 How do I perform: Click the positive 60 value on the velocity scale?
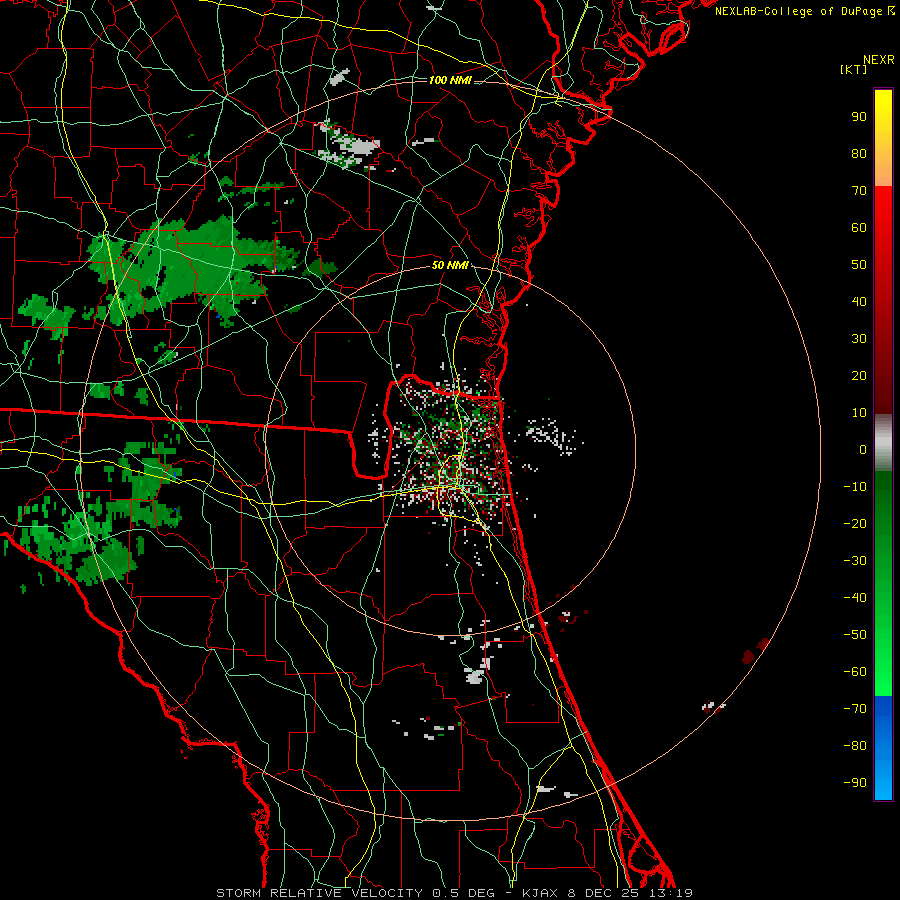(859, 228)
